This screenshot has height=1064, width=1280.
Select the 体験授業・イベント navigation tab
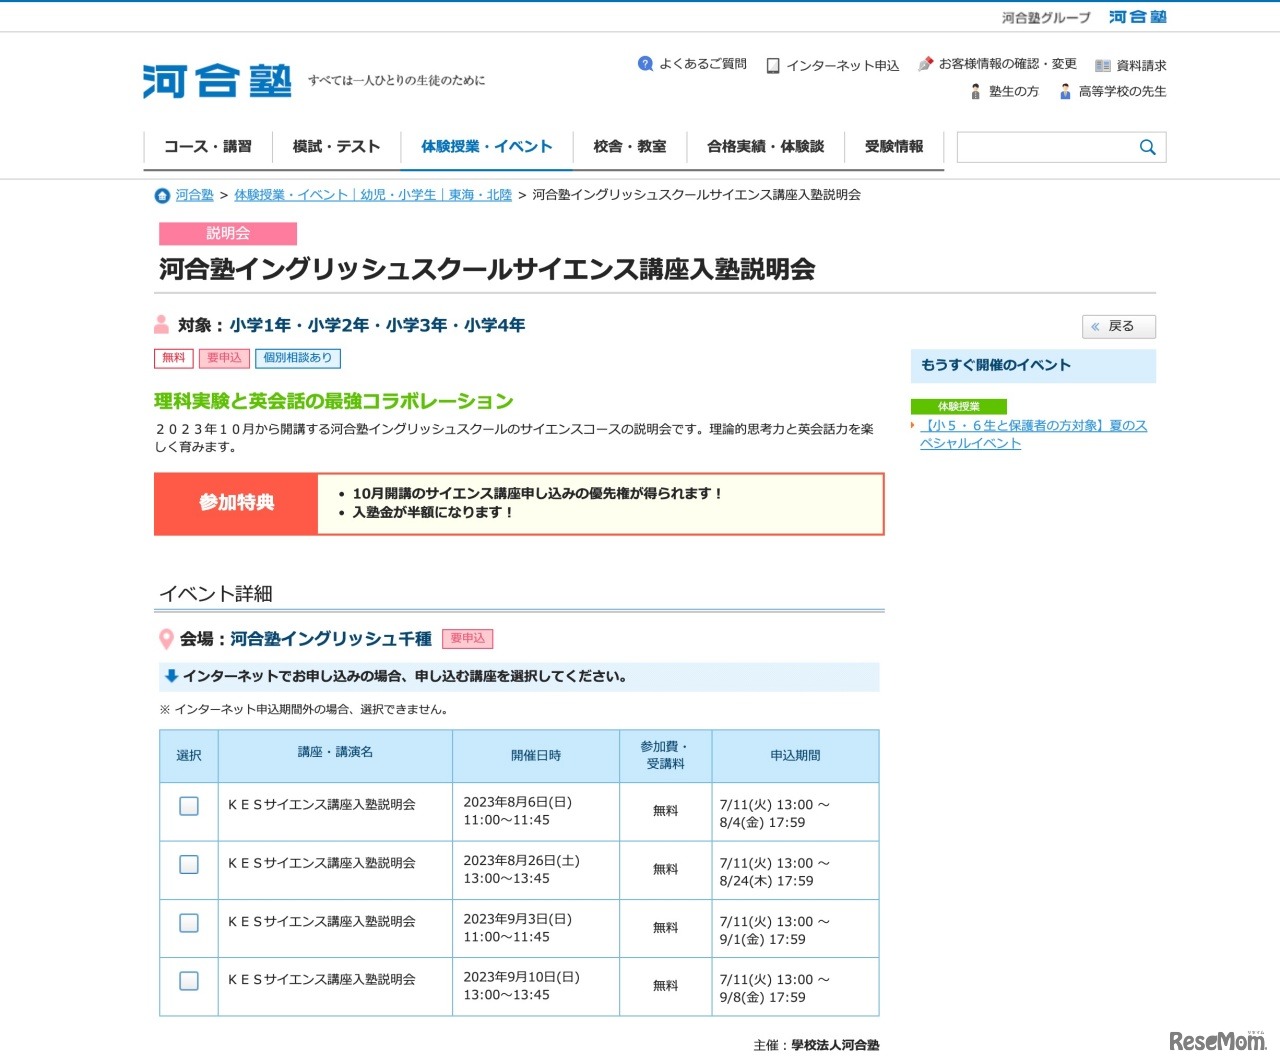pyautogui.click(x=485, y=146)
